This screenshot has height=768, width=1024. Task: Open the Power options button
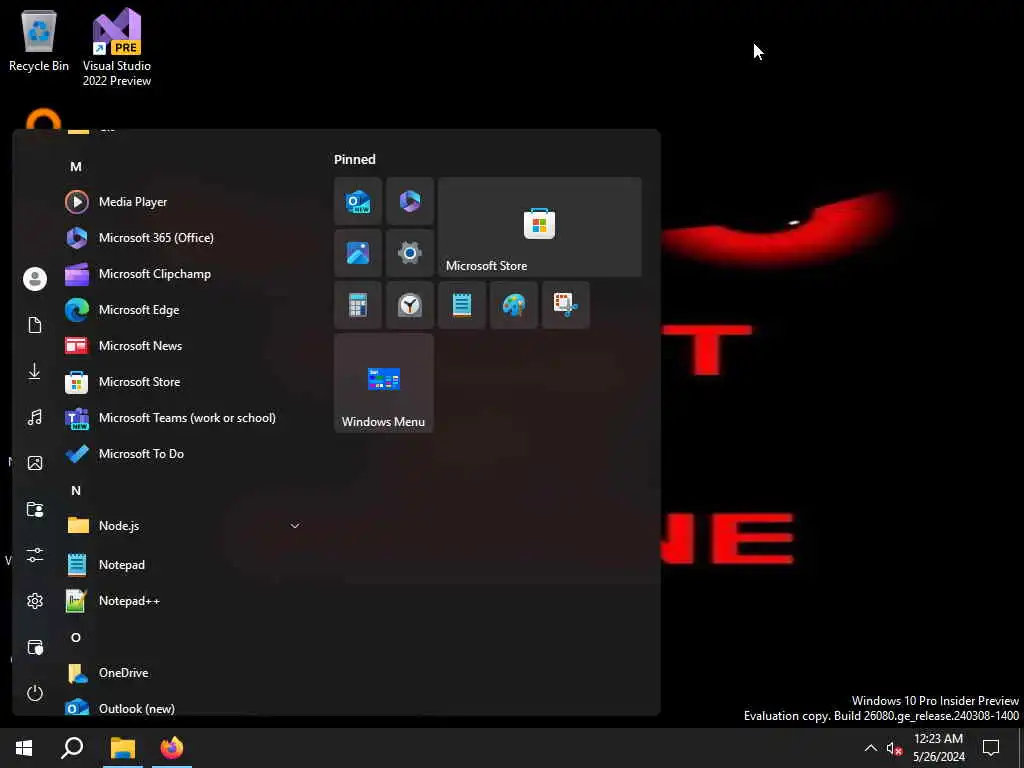click(35, 693)
